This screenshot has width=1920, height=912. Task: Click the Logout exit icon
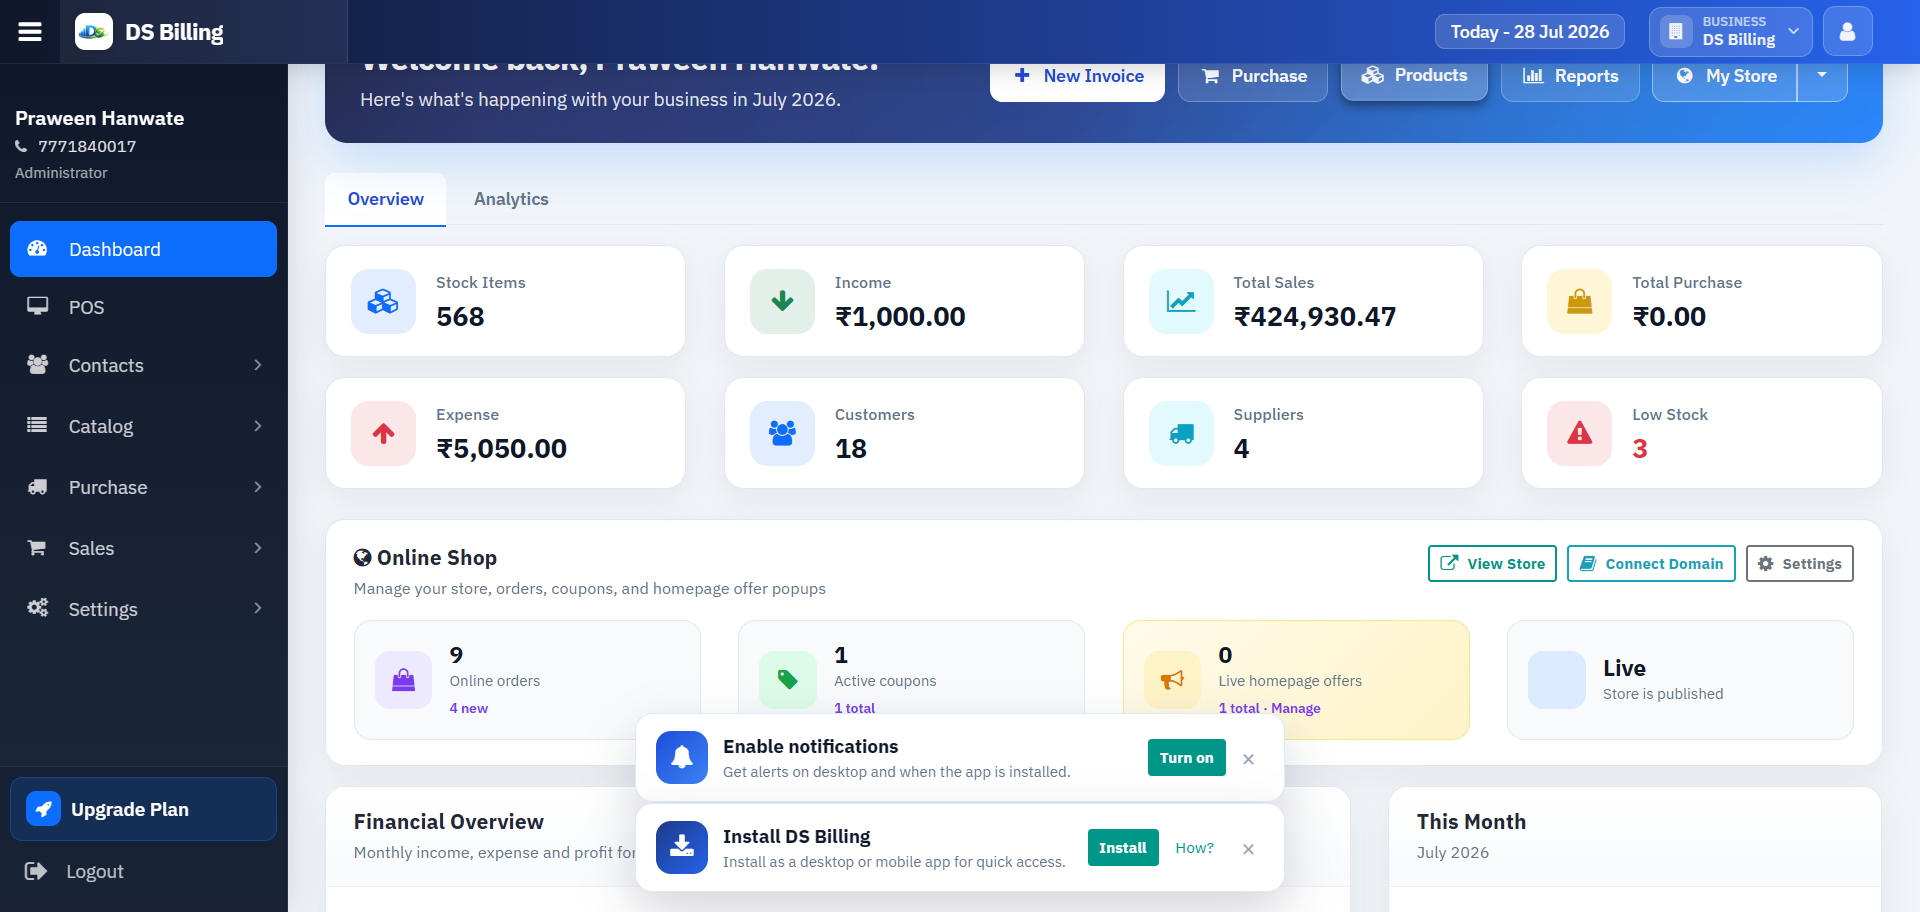[x=36, y=871]
